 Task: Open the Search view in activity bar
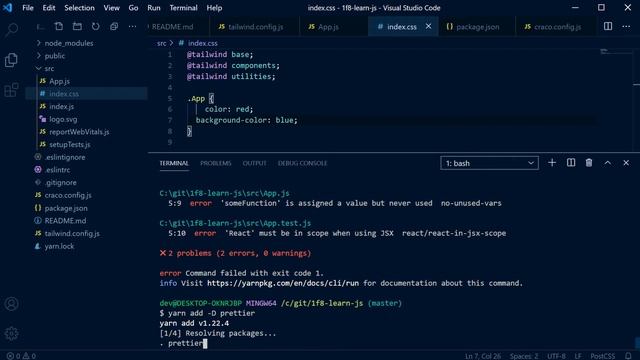pyautogui.click(x=11, y=29)
